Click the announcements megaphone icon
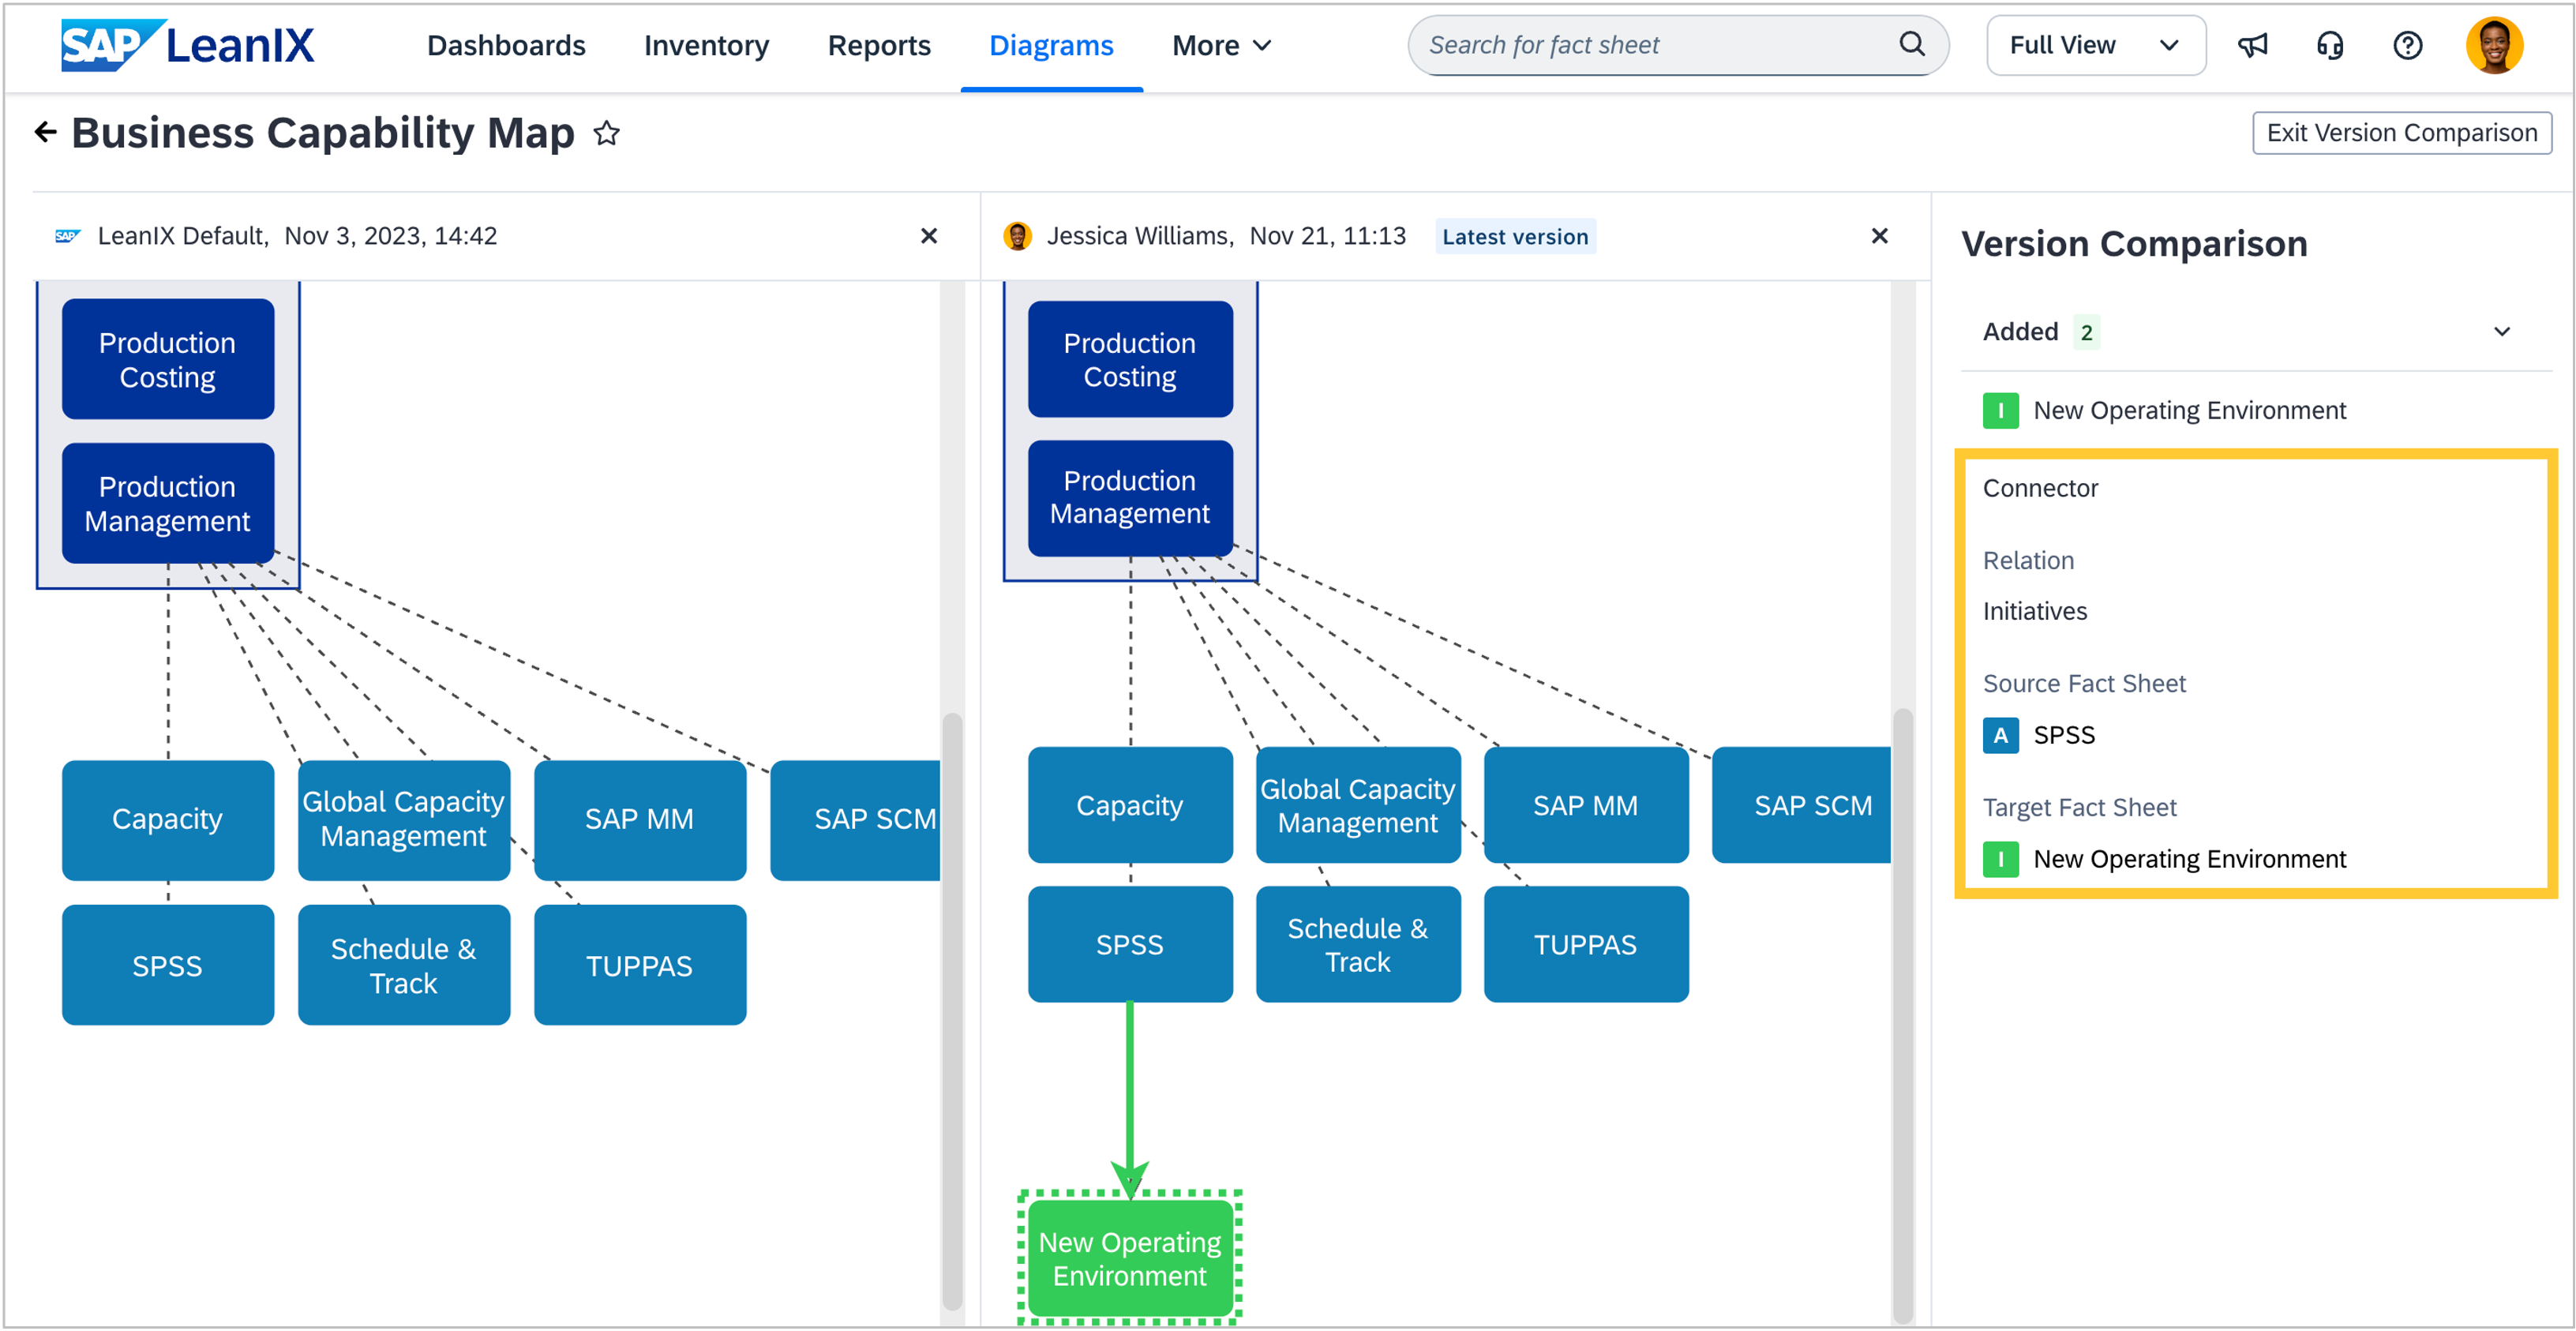2576x1331 pixels. (2252, 45)
